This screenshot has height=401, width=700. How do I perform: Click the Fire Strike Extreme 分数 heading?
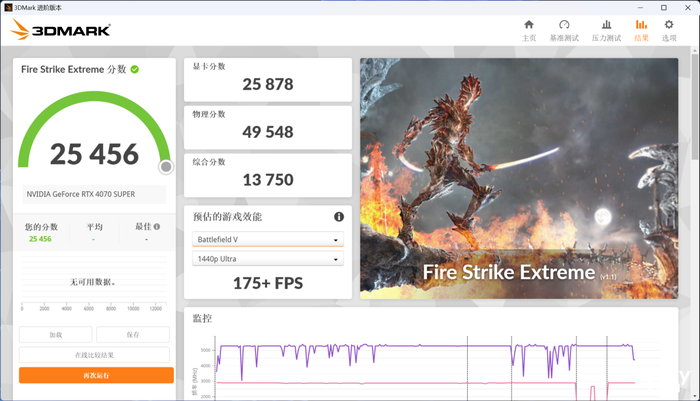pyautogui.click(x=74, y=69)
